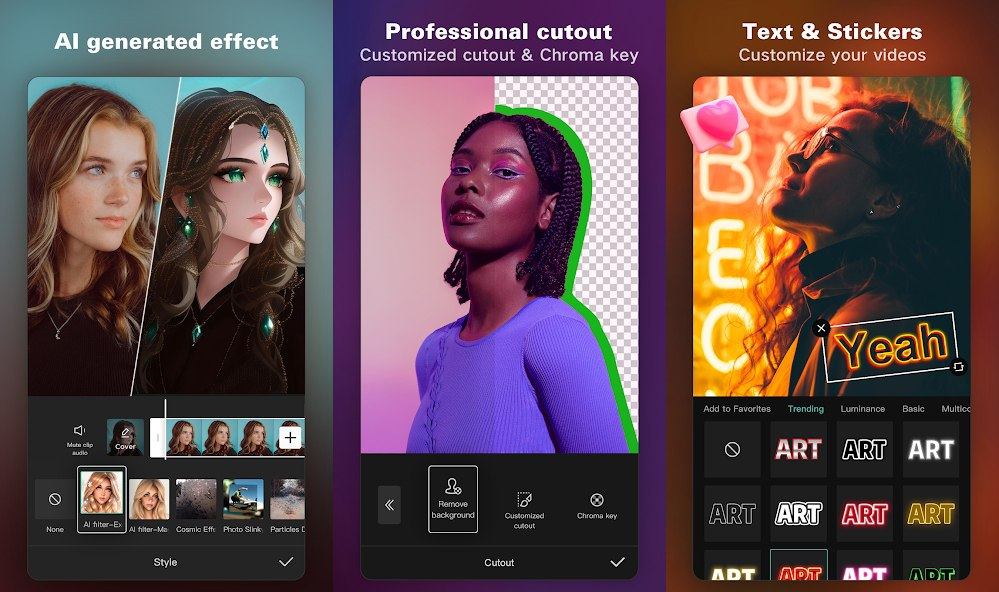Switch to the Basic text tab
The width and height of the screenshot is (999, 592).
coord(913,409)
